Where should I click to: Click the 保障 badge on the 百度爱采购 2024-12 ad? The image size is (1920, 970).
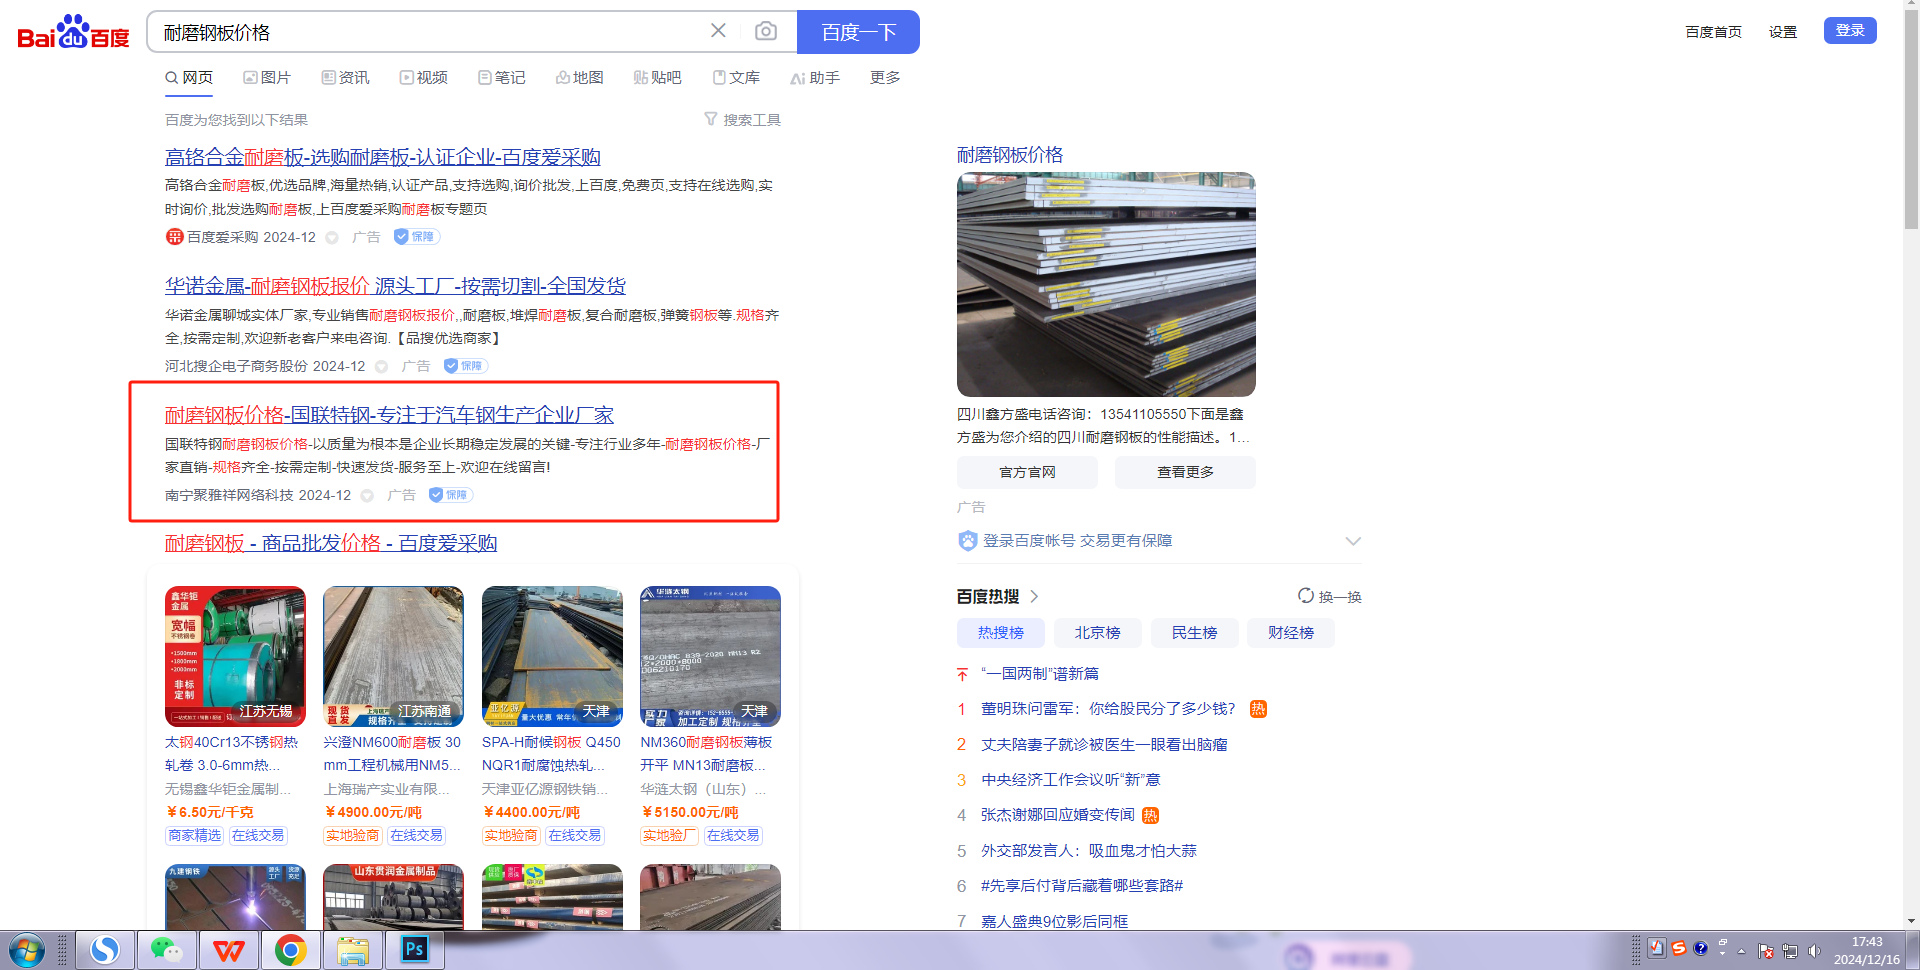coord(417,237)
